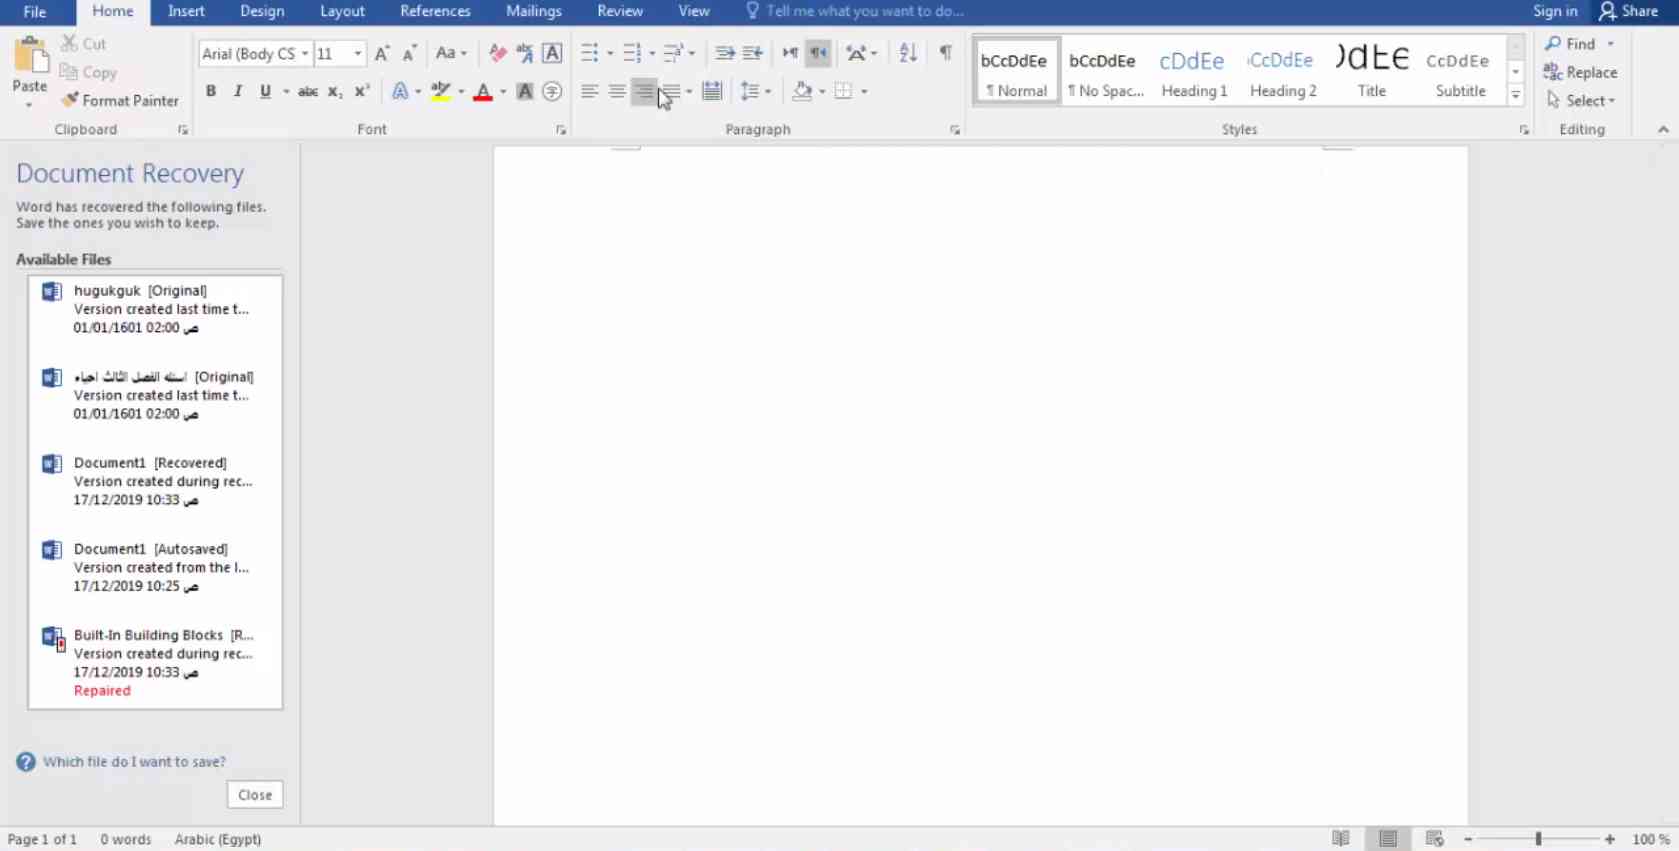Open the font size dropdown
1679x851 pixels.
(x=357, y=54)
